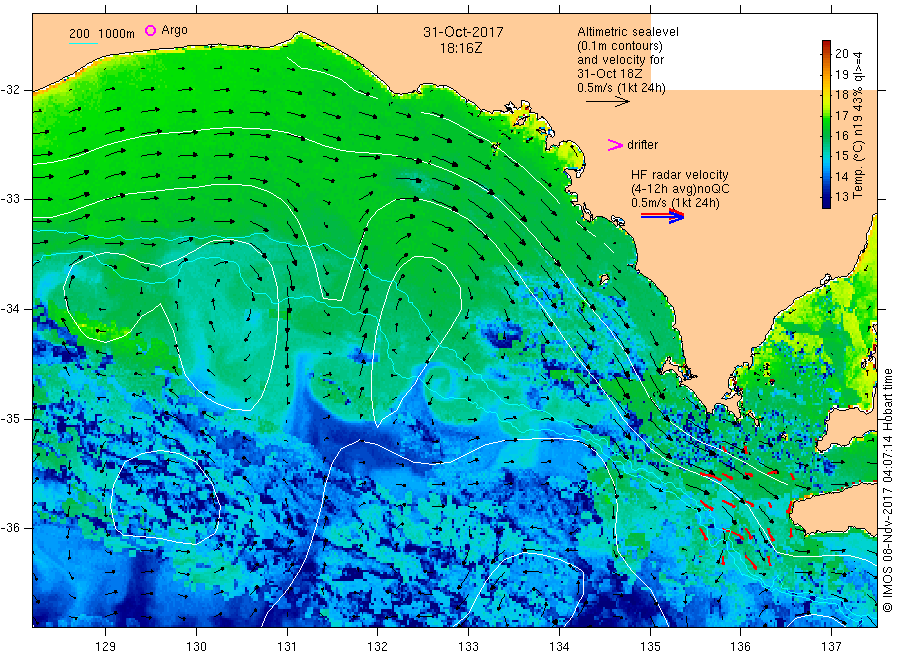Click the '134' longitude axis label
This screenshot has height=660, width=900.
[559, 646]
